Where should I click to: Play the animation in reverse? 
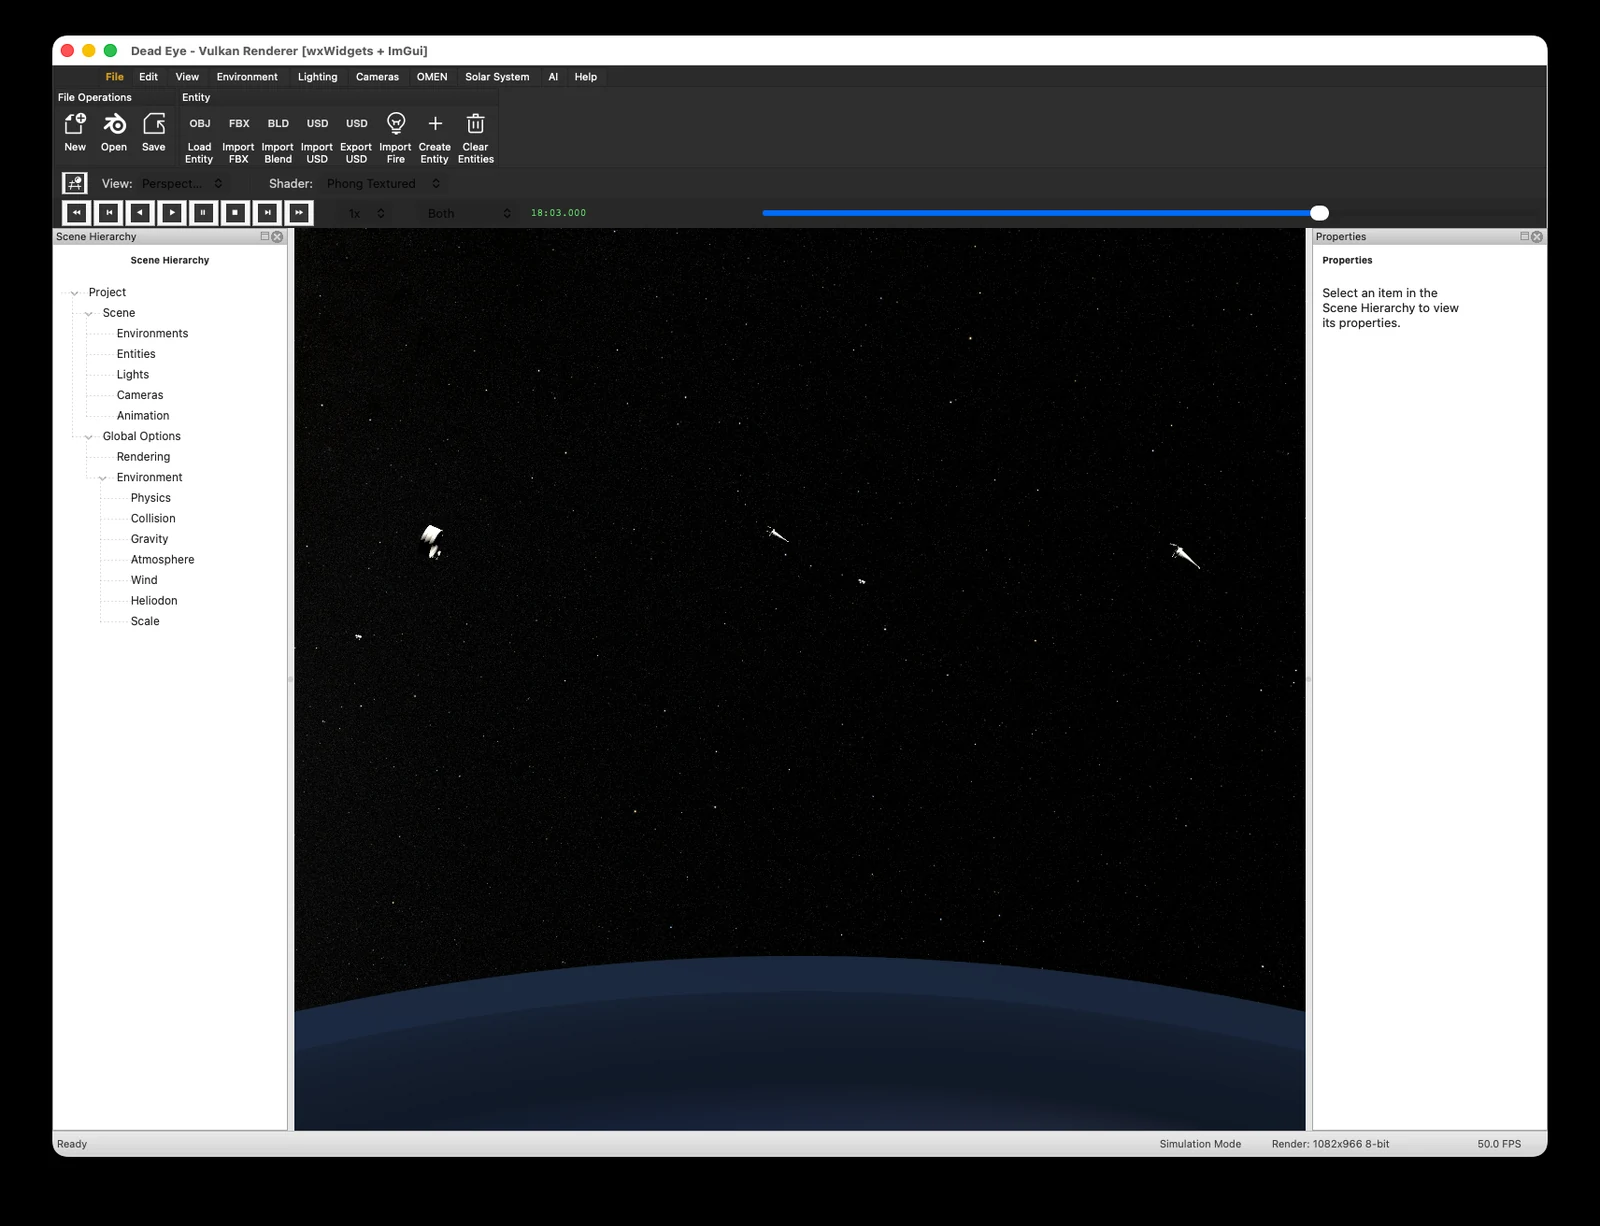pos(140,212)
